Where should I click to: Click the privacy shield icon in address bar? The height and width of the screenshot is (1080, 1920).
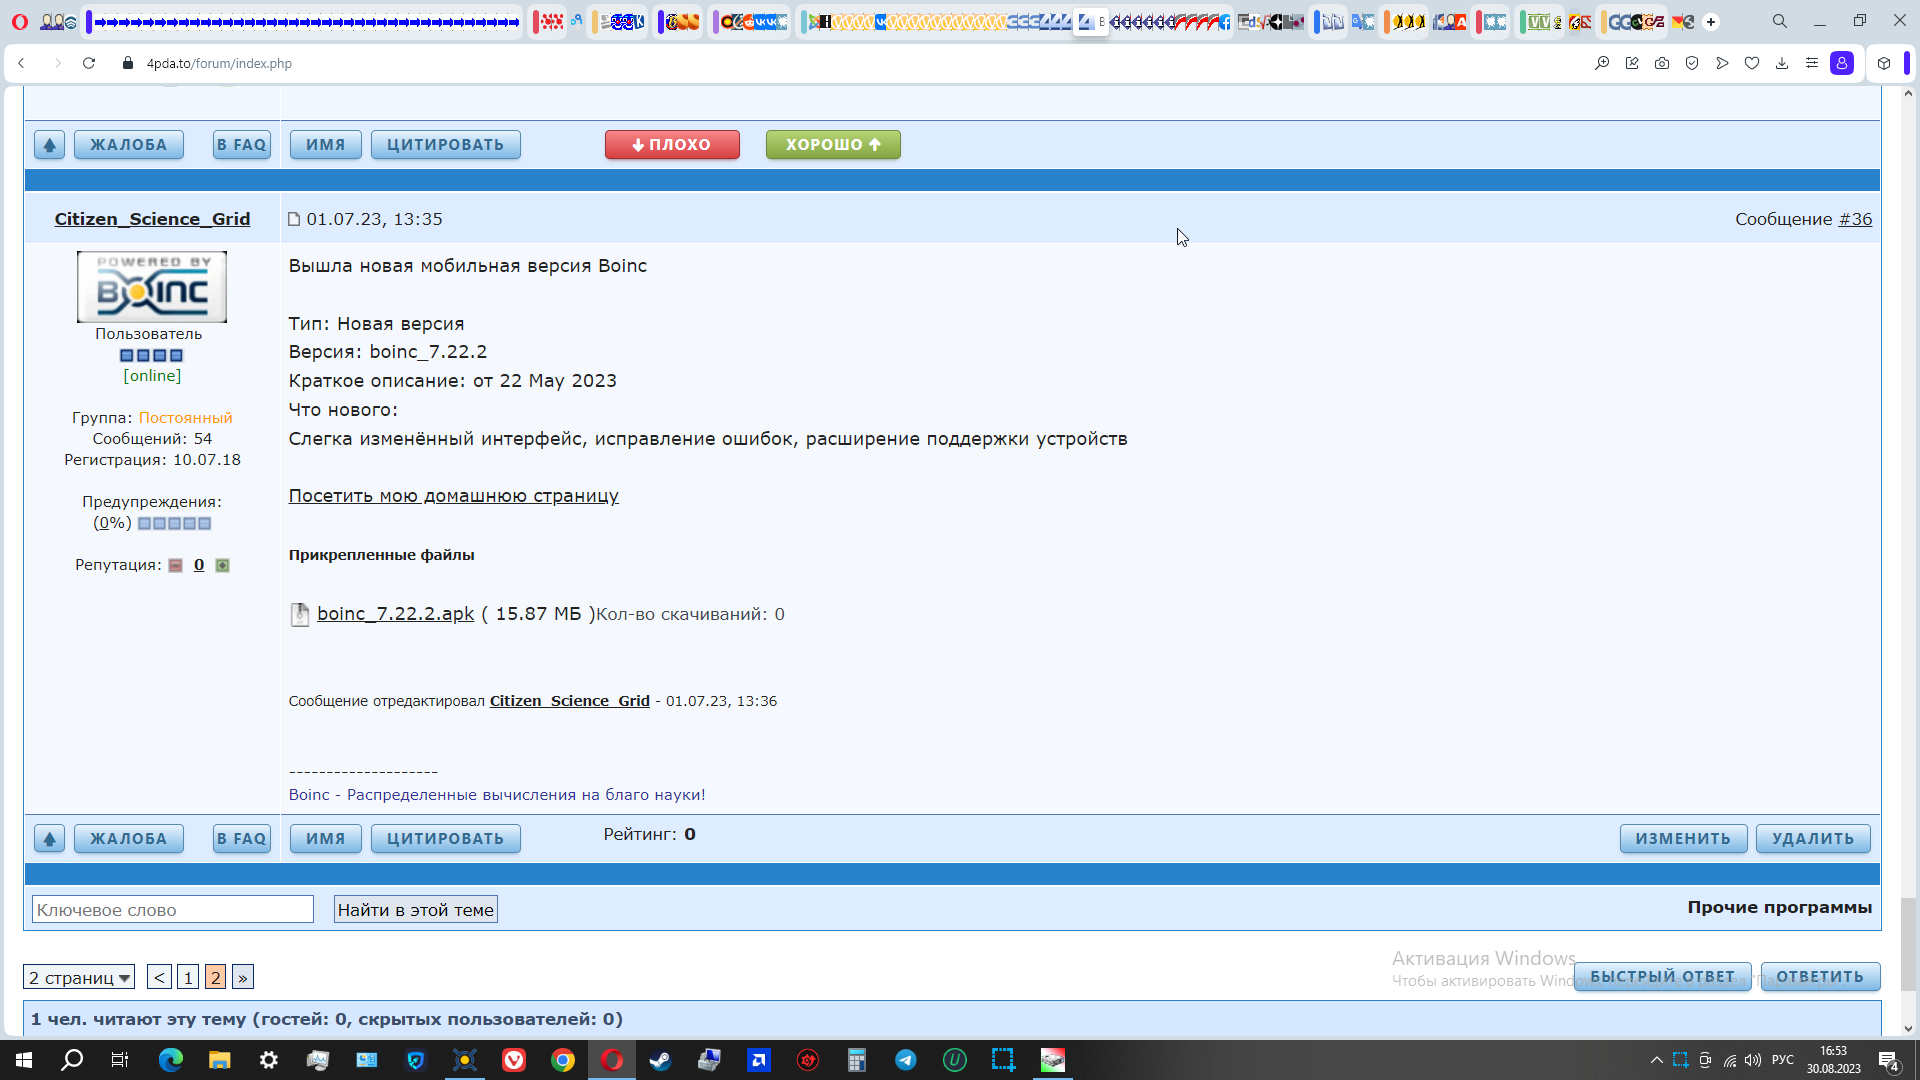(x=1692, y=63)
